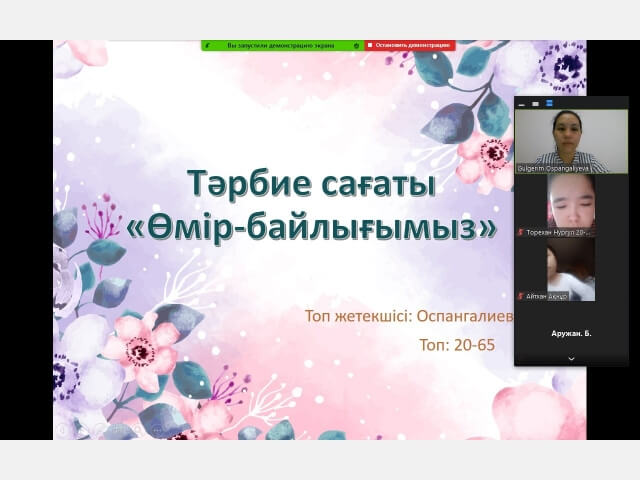Click the connection indicator icon in the green bar
Viewport: 640px width, 480px height.
point(208,46)
